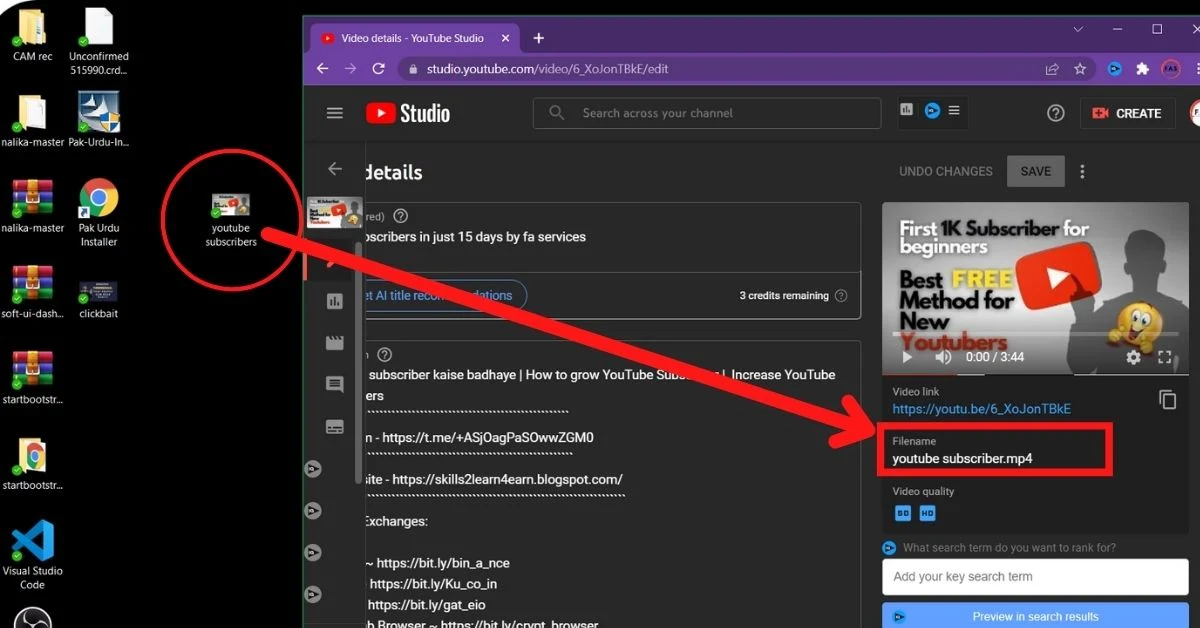Open the Chrome extensions puzzle icon
The height and width of the screenshot is (628, 1200).
[x=1142, y=69]
